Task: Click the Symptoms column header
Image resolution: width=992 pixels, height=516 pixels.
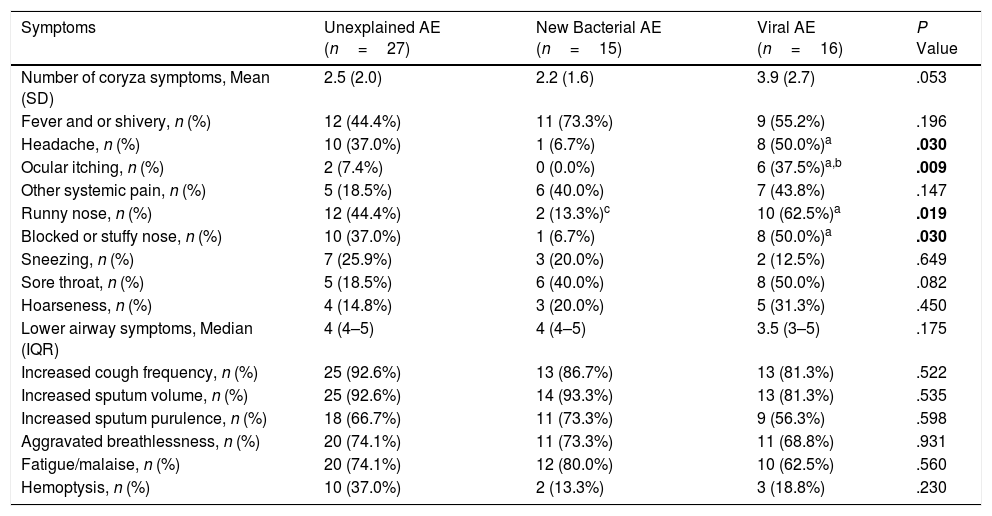Action: [x=58, y=28]
